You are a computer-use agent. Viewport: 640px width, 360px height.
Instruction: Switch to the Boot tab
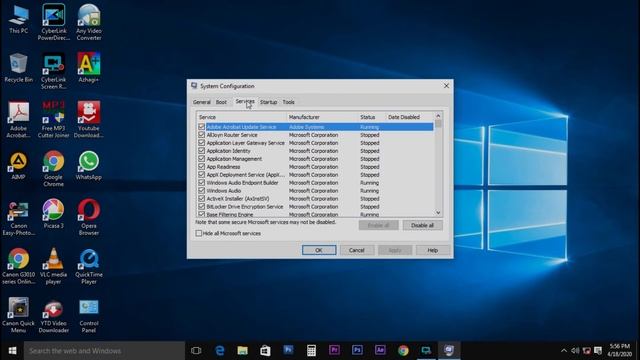pyautogui.click(x=221, y=102)
